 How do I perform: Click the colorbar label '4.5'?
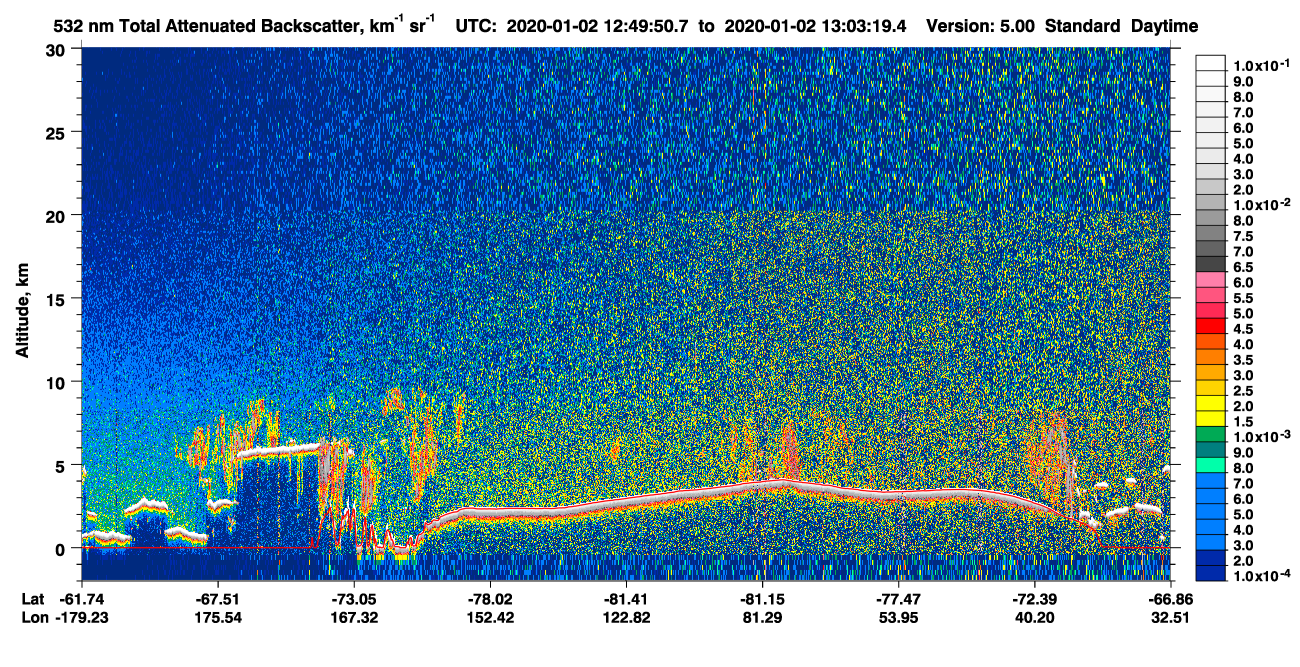click(1244, 329)
